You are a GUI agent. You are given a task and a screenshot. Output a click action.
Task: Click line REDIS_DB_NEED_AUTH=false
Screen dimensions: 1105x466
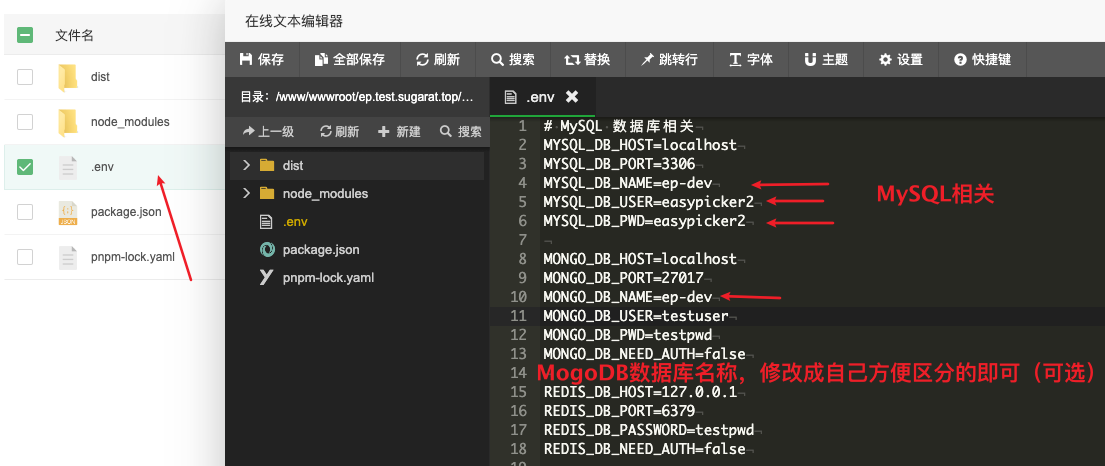tap(644, 449)
